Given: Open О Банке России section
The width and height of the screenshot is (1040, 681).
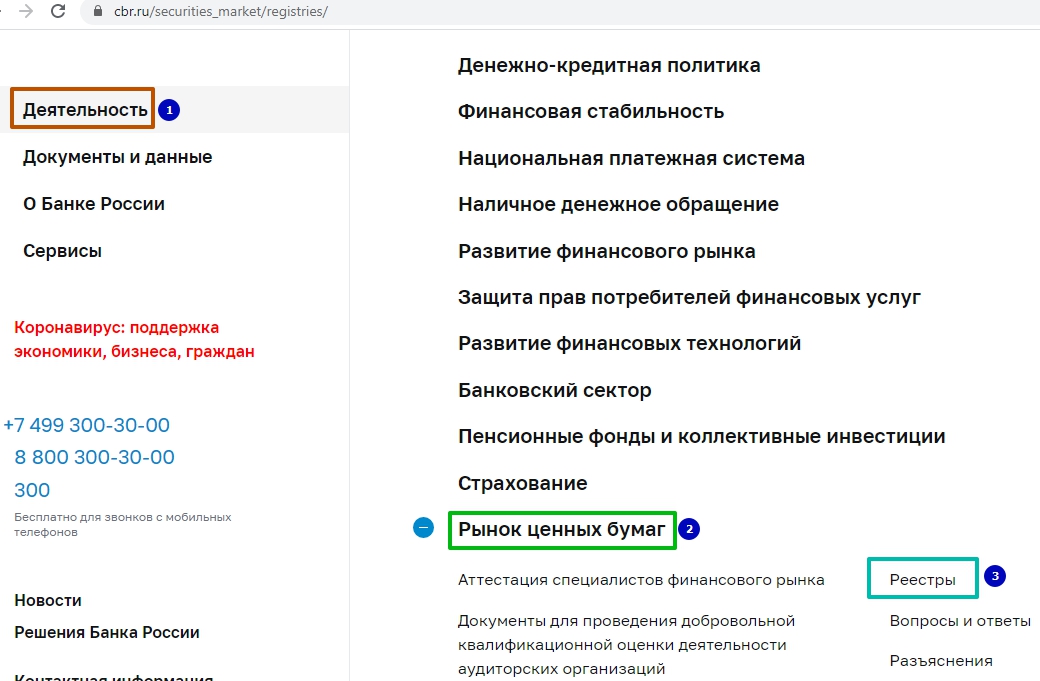Looking at the screenshot, I should (94, 204).
